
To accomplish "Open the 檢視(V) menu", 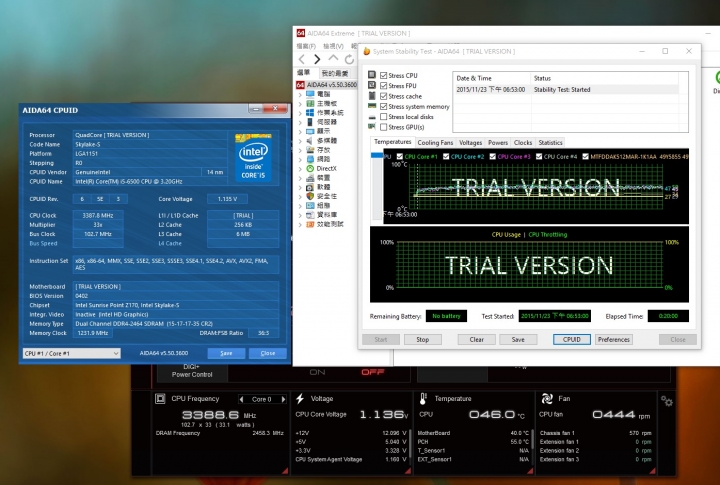I will (x=333, y=46).
